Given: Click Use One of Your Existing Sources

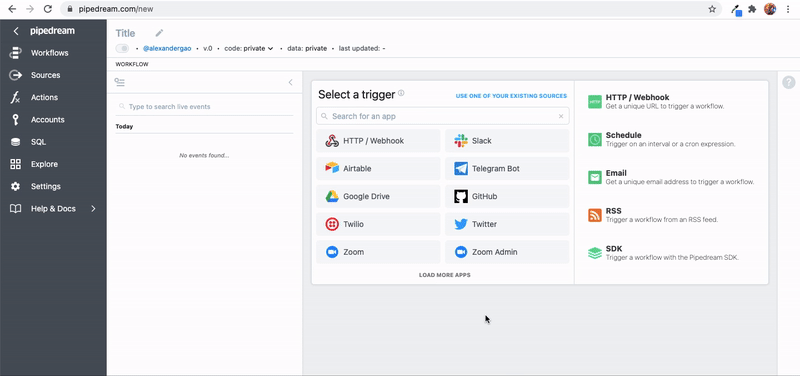Looking at the screenshot, I should (x=511, y=96).
